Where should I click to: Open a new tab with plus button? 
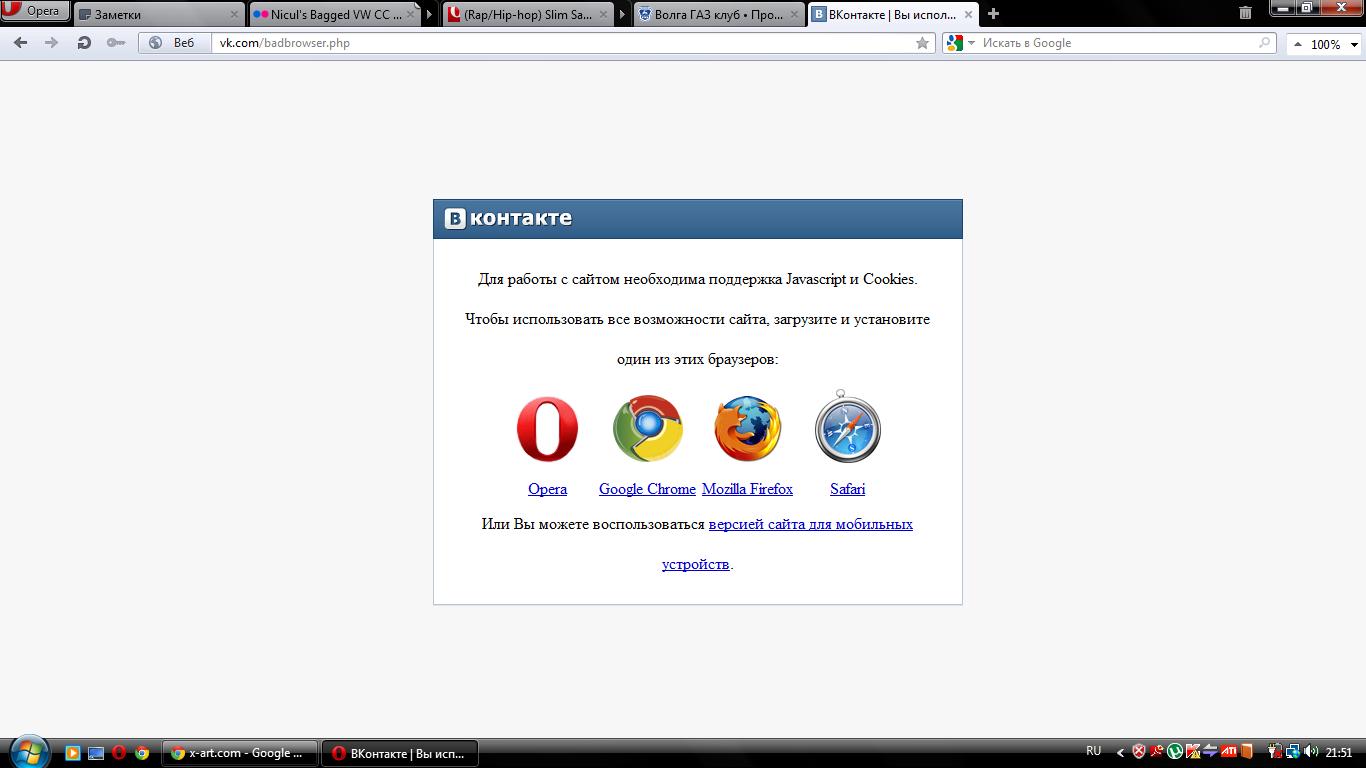point(993,14)
